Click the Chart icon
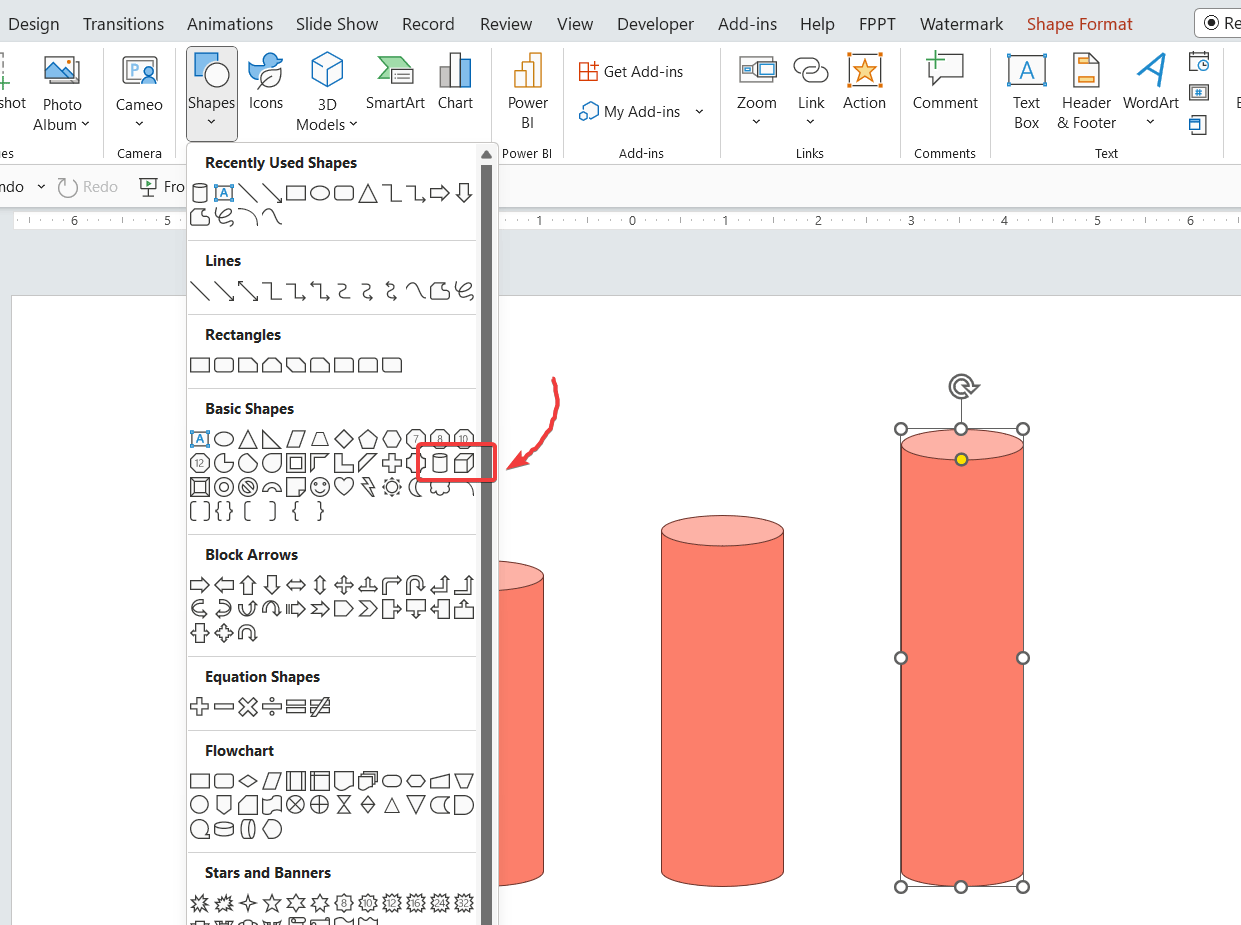 [x=455, y=88]
